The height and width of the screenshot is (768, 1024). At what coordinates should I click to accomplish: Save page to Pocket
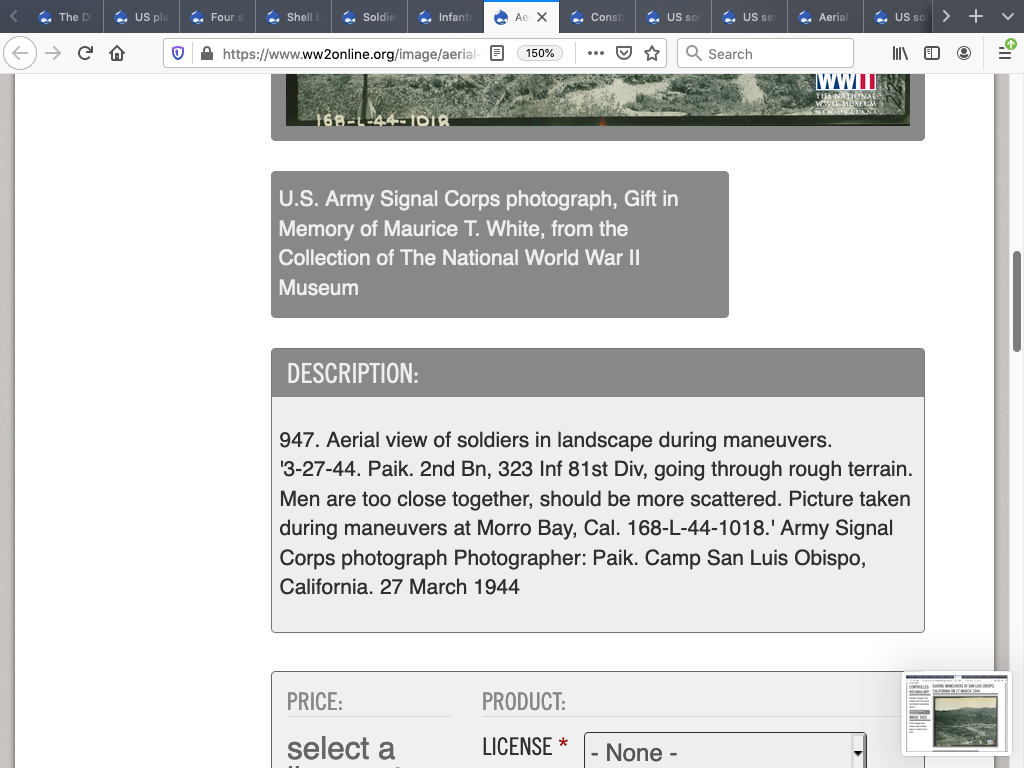pyautogui.click(x=624, y=54)
